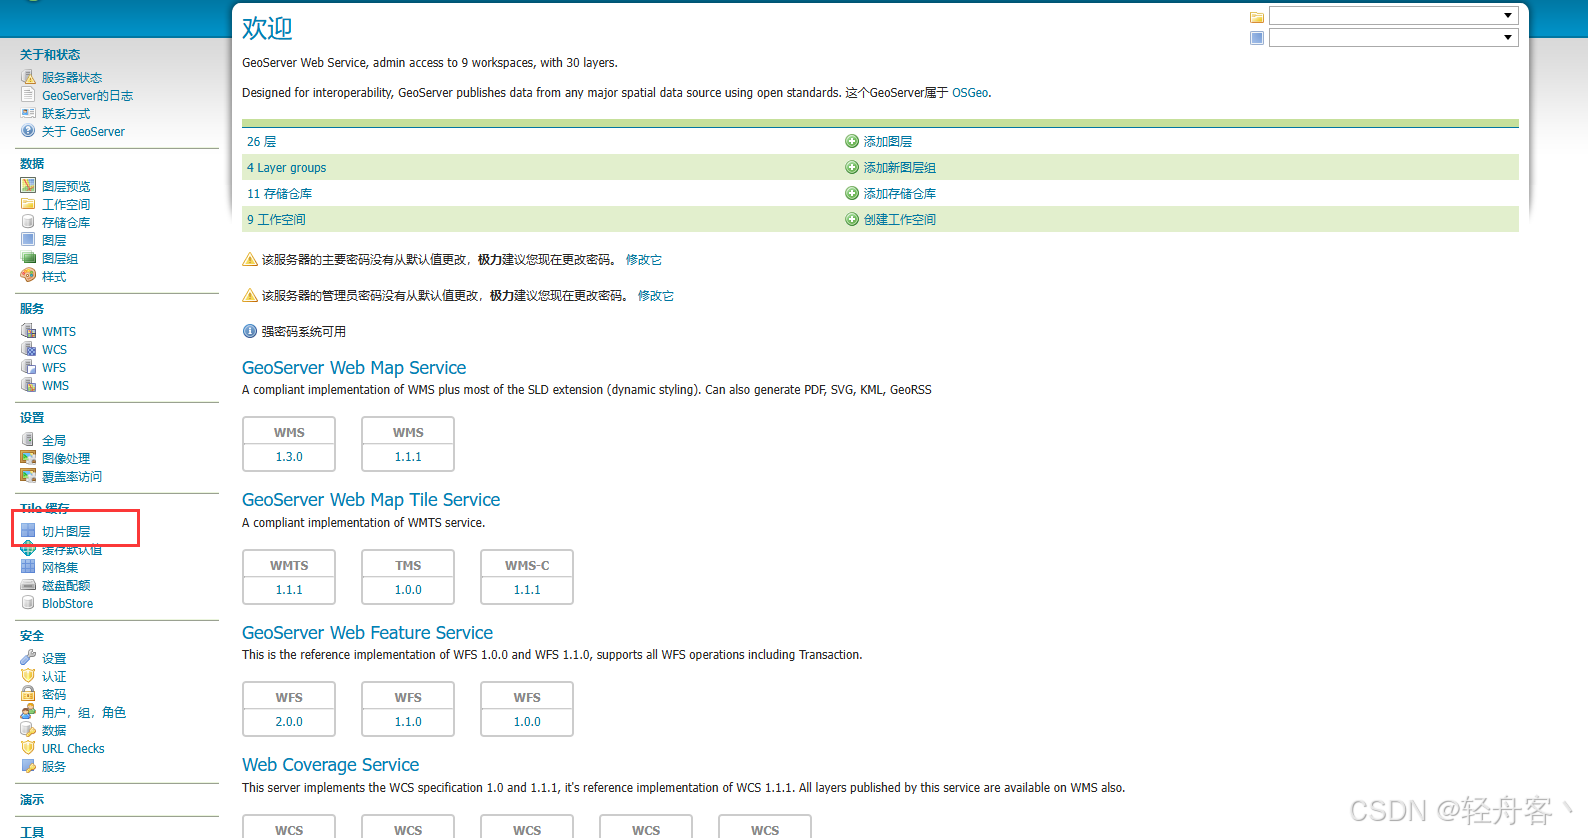Open the 存储仓库 link in sidebar
Image resolution: width=1588 pixels, height=838 pixels.
66,223
